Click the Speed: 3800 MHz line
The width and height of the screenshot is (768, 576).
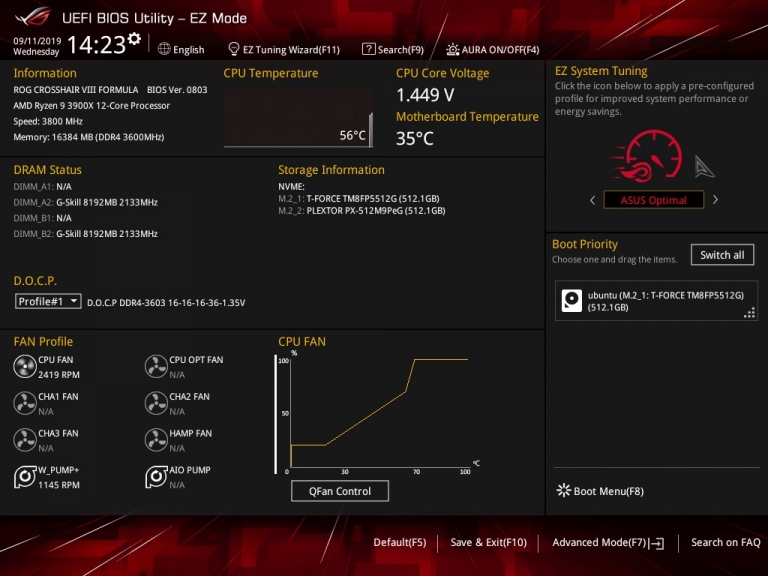click(x=48, y=121)
